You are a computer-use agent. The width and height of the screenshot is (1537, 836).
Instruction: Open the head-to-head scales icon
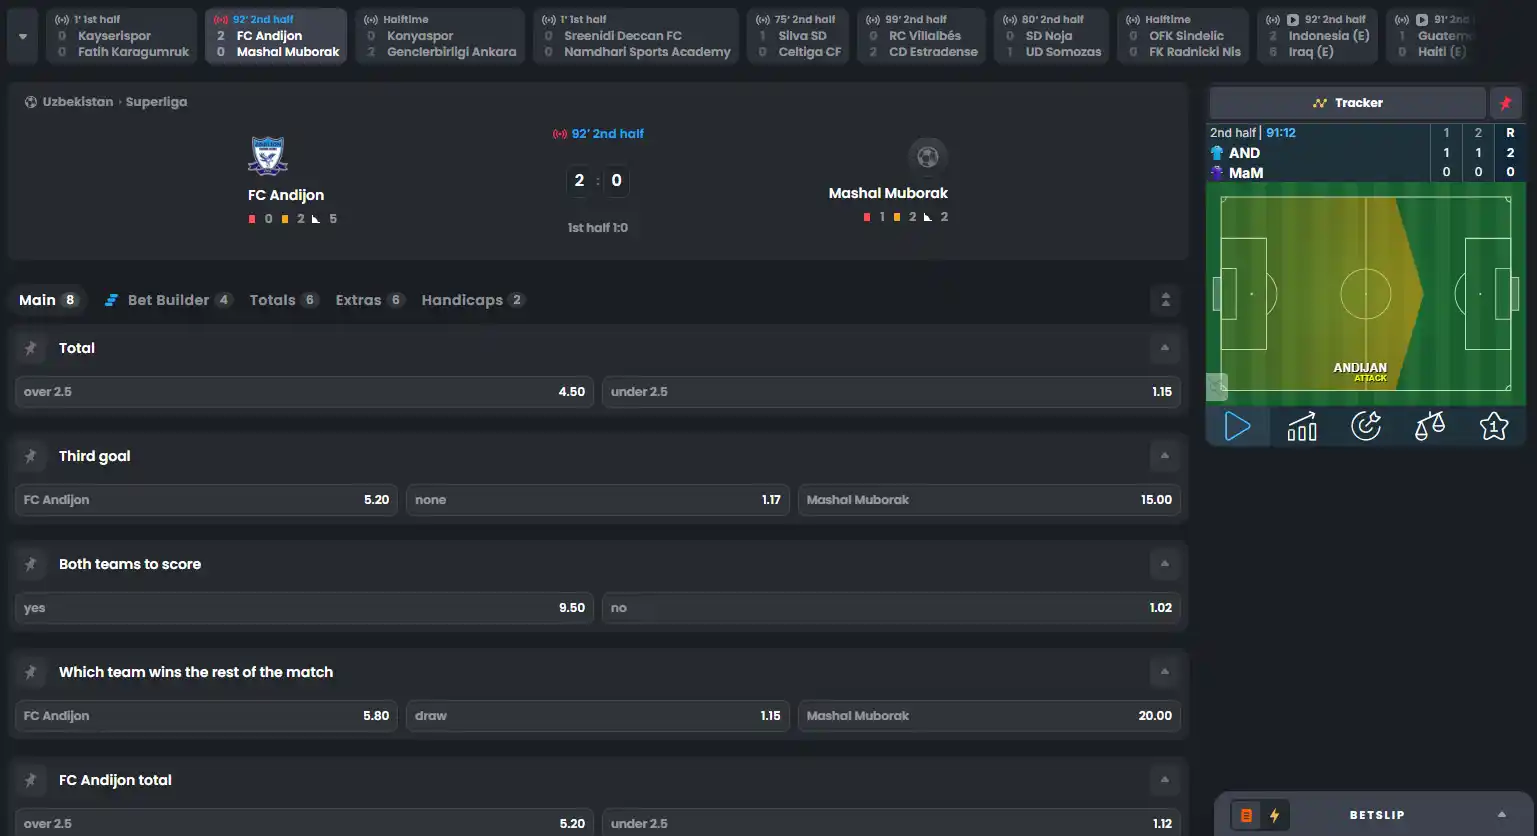pos(1429,426)
